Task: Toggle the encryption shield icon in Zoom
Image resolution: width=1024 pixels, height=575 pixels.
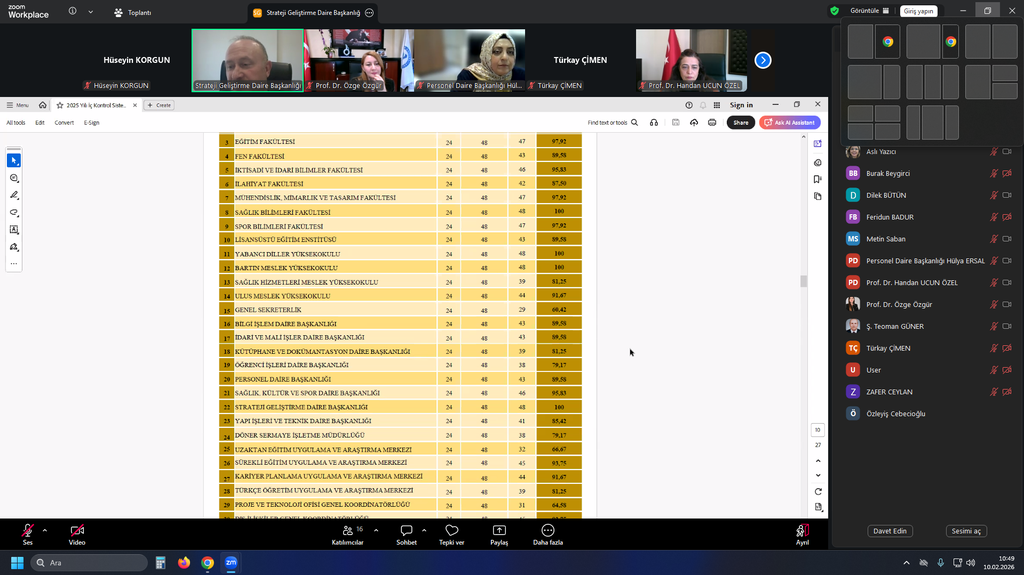Action: click(834, 11)
